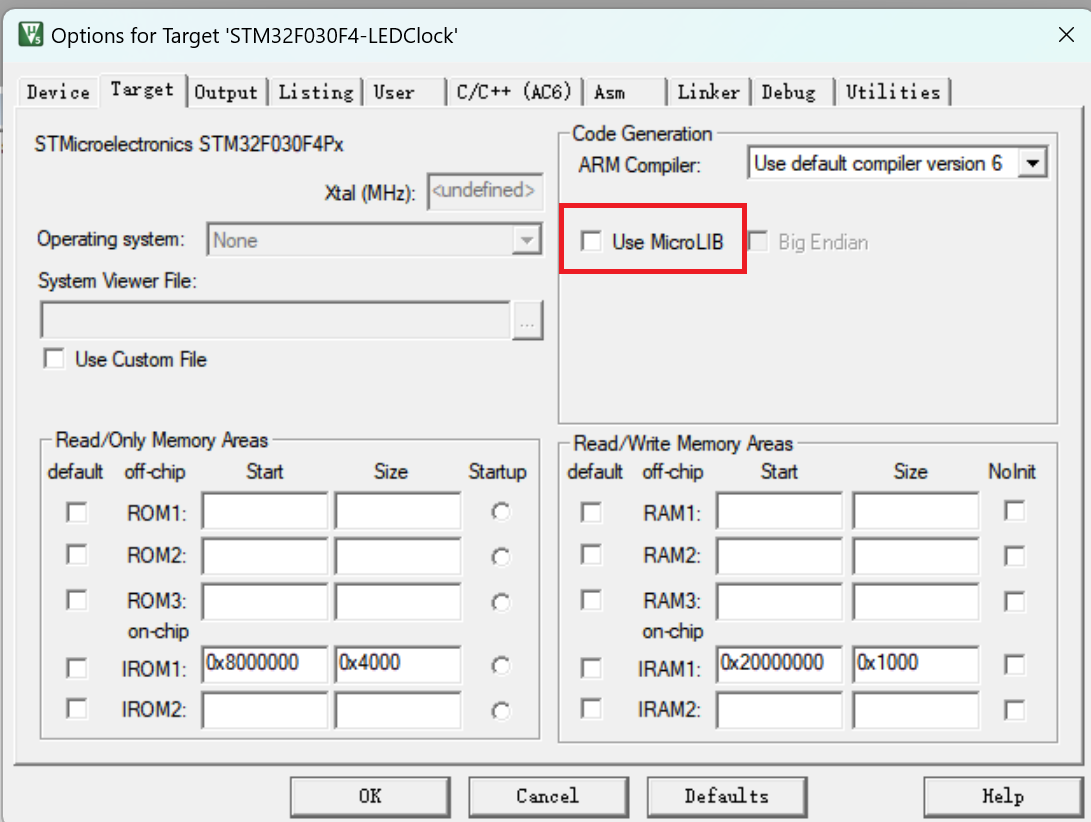
Task: Enable the IROM2 default checkbox
Action: point(77,709)
